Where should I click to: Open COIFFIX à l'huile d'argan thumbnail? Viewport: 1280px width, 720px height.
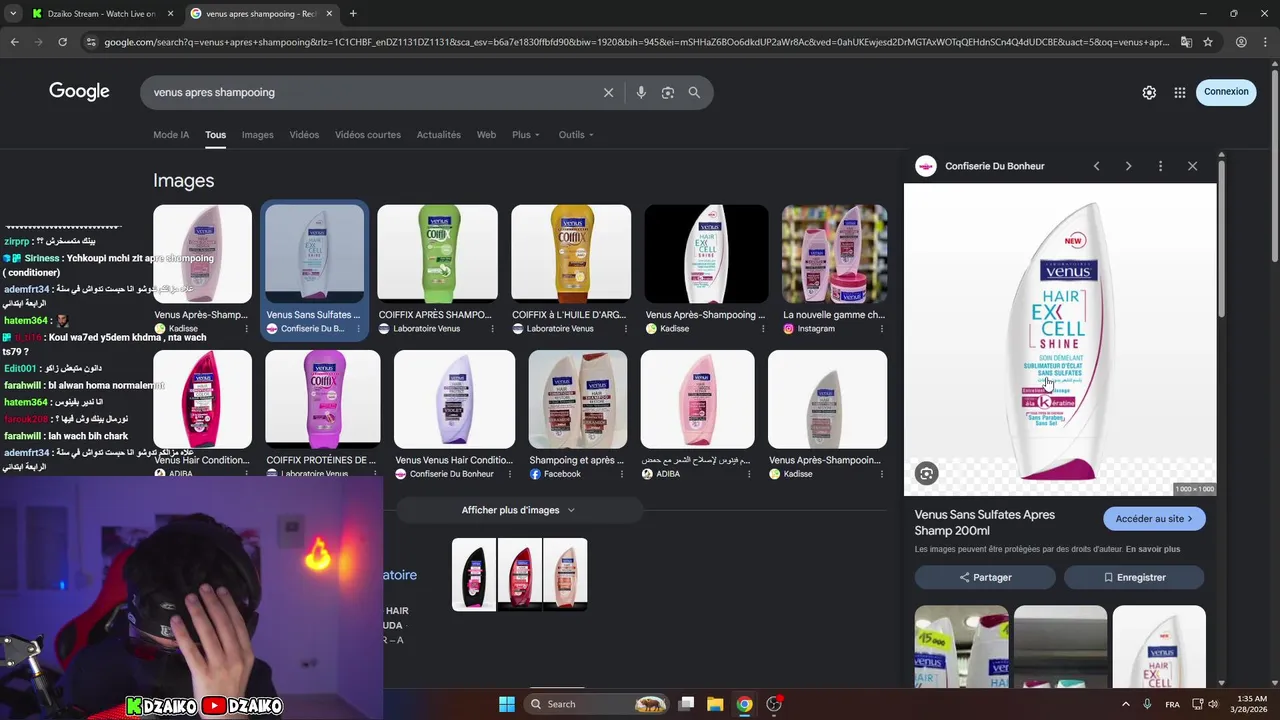pos(571,253)
